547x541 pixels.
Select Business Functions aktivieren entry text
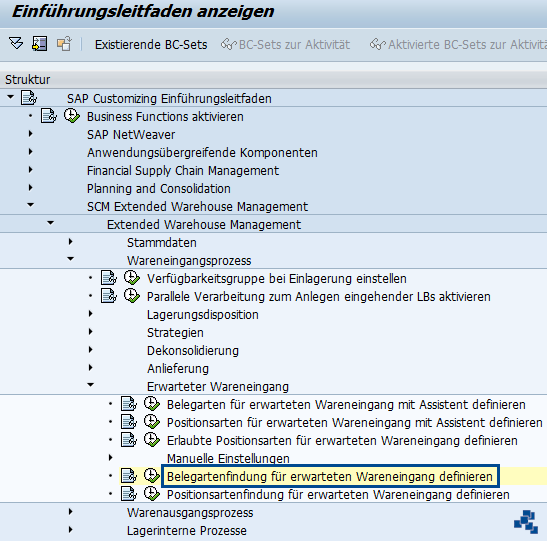click(165, 117)
